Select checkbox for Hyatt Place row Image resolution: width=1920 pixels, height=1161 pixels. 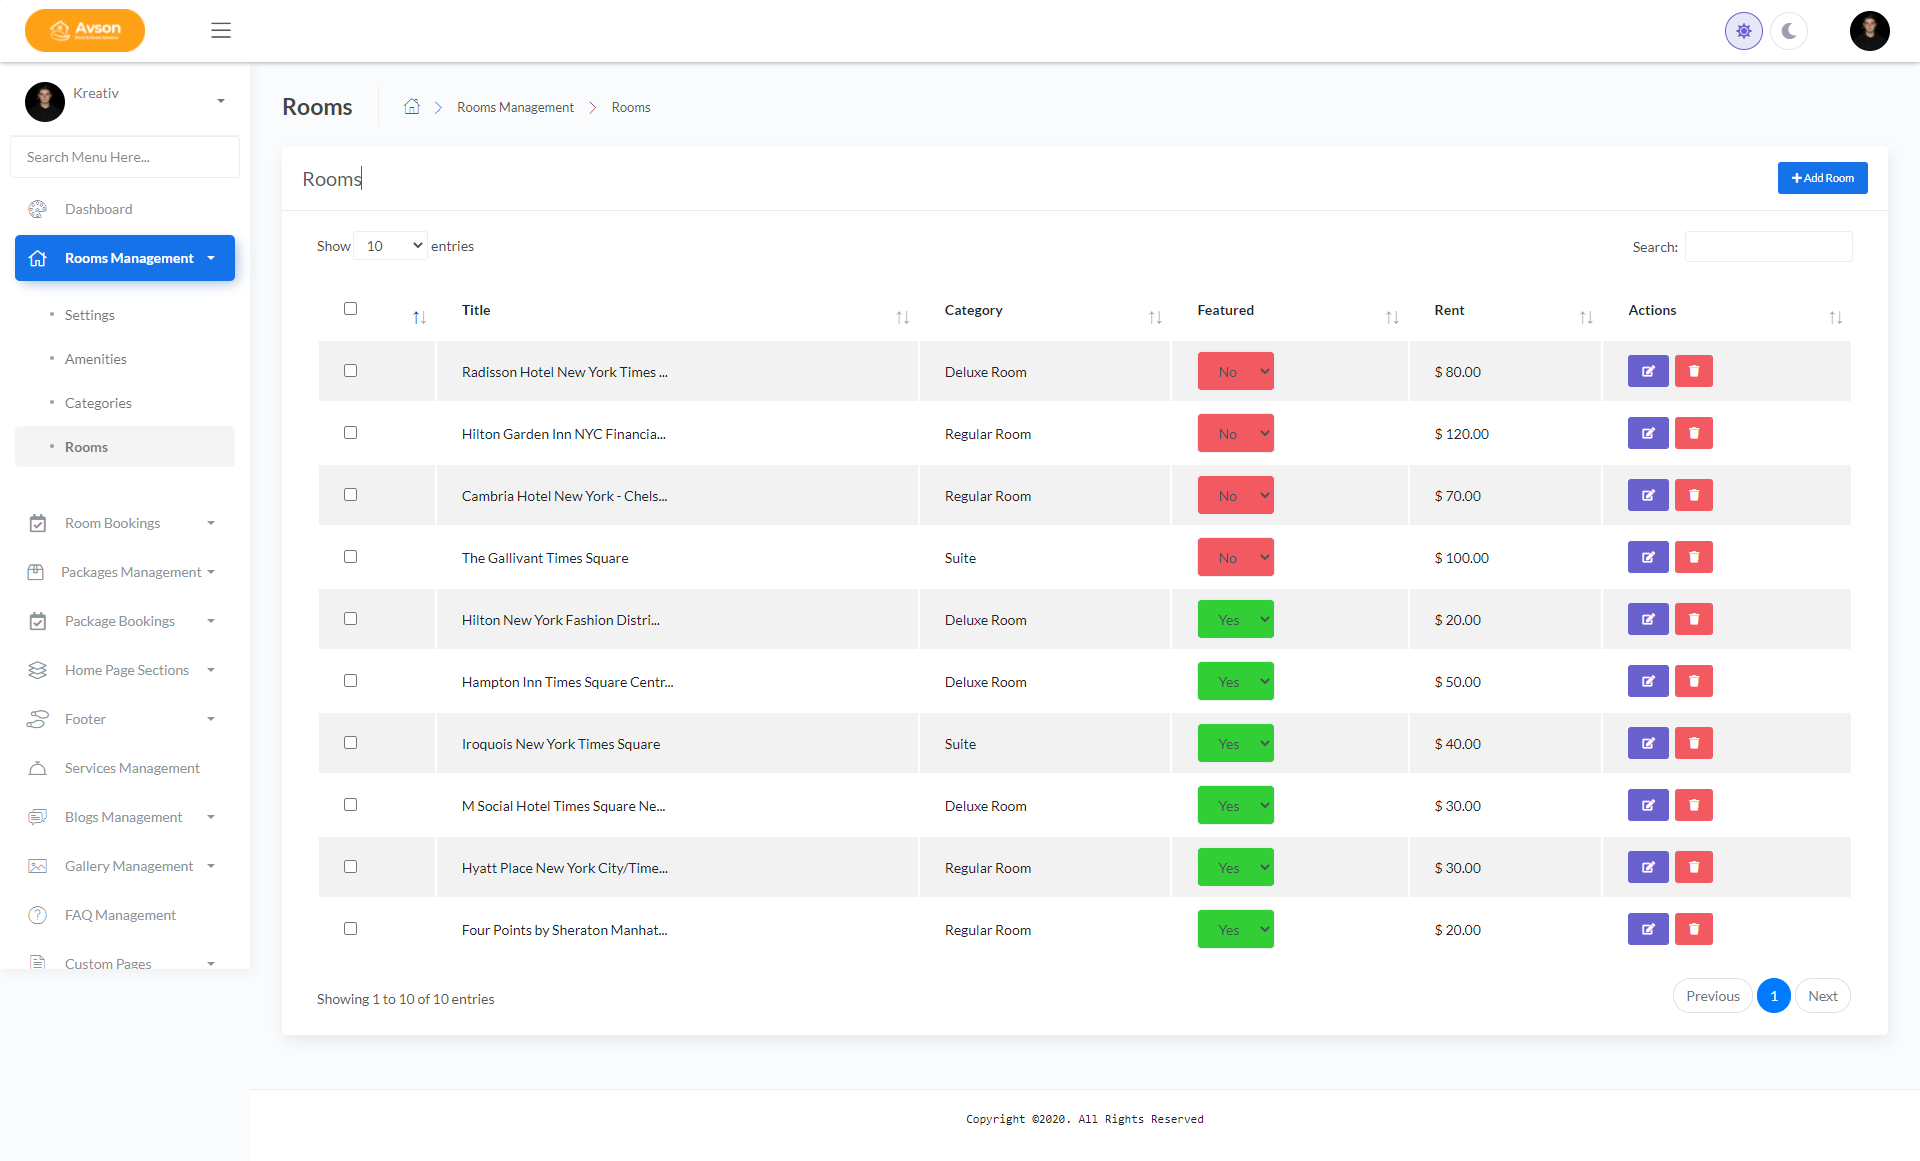pos(350,867)
